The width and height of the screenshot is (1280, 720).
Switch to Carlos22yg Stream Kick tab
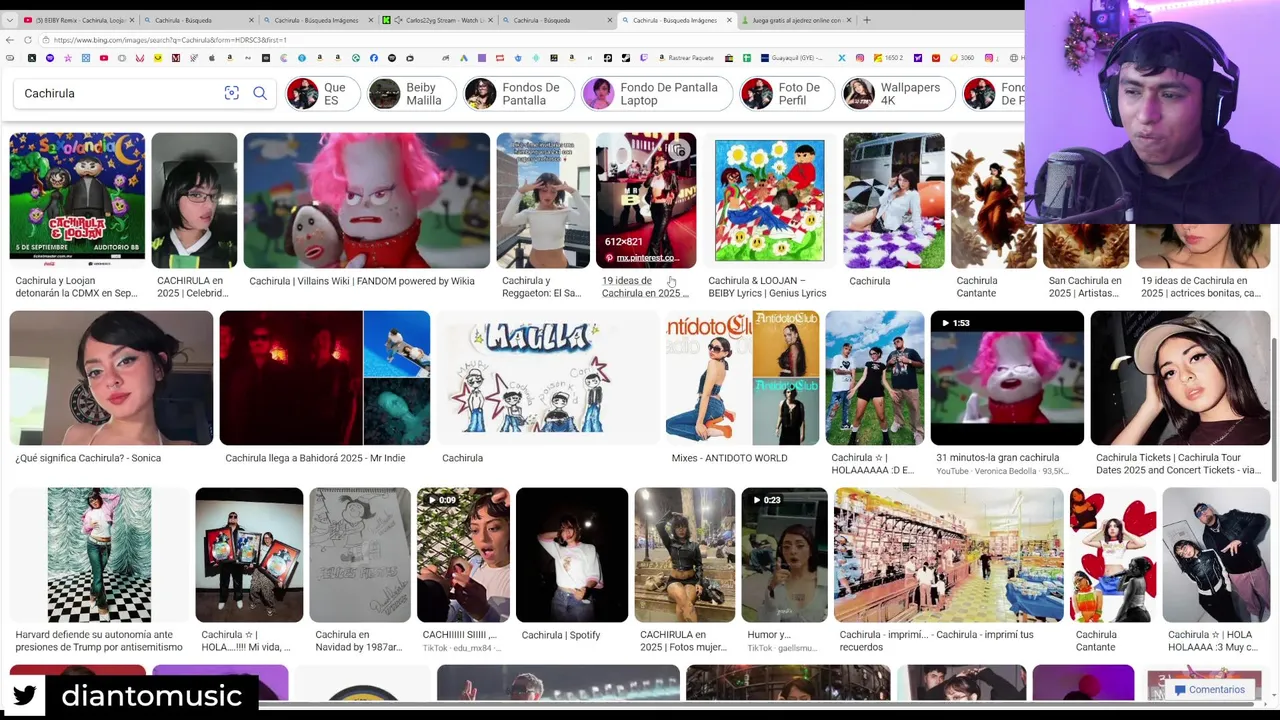pos(436,20)
